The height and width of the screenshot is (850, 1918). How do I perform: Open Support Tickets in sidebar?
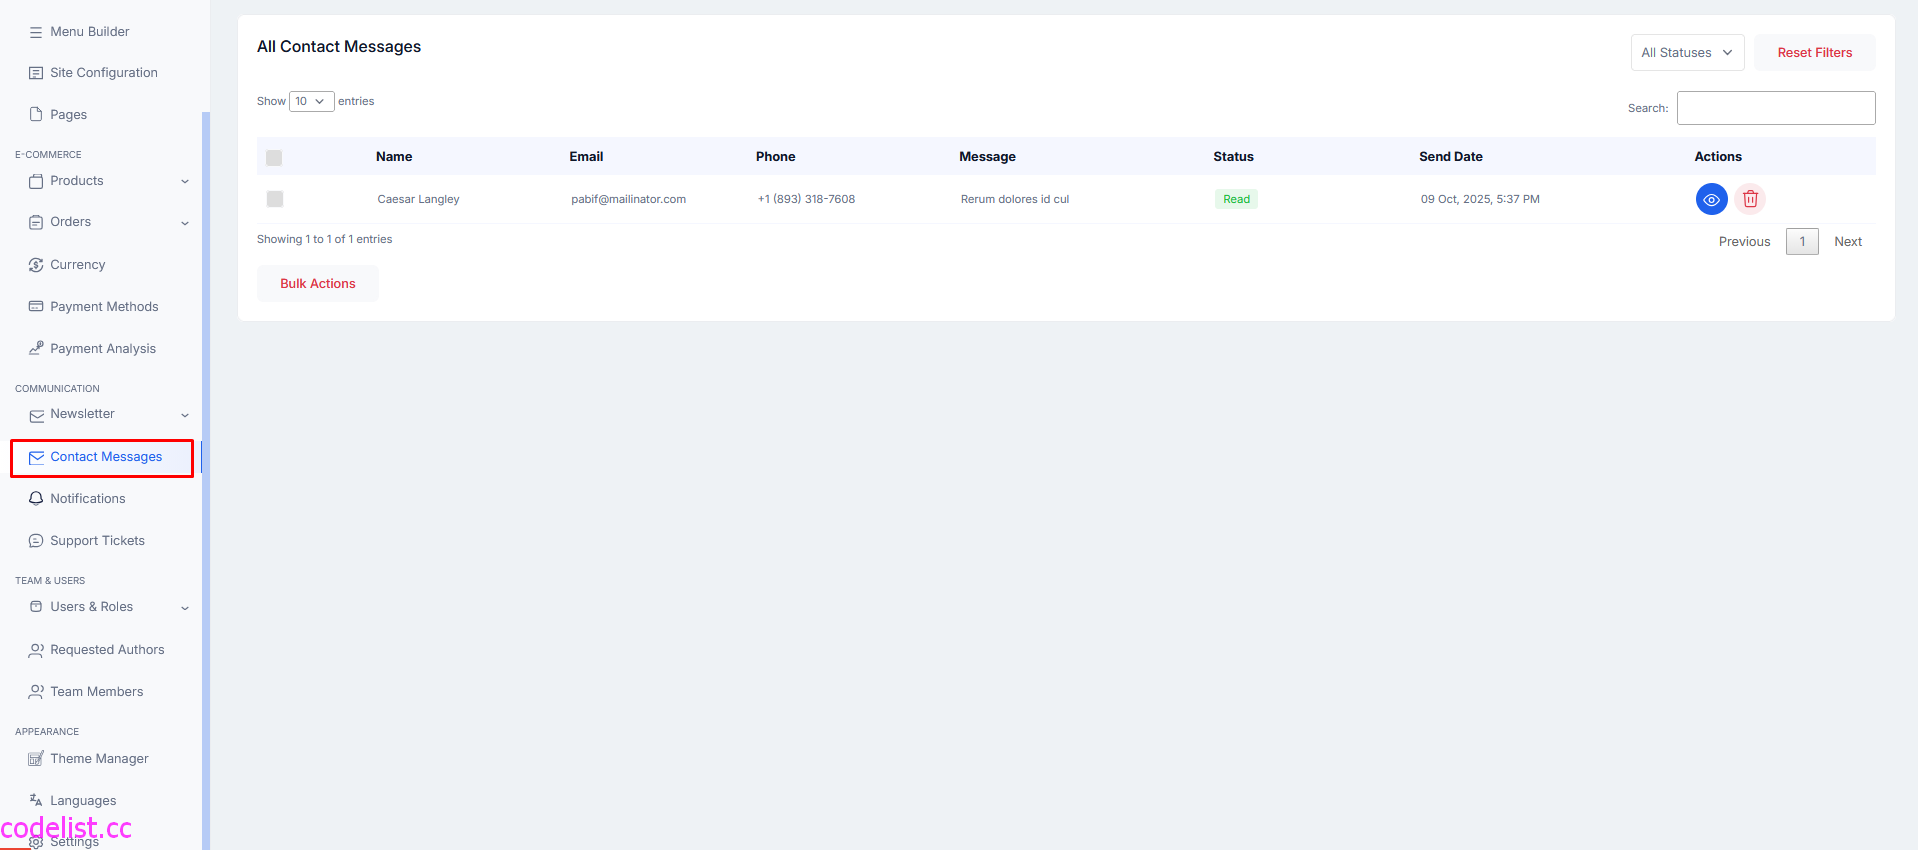pos(98,541)
